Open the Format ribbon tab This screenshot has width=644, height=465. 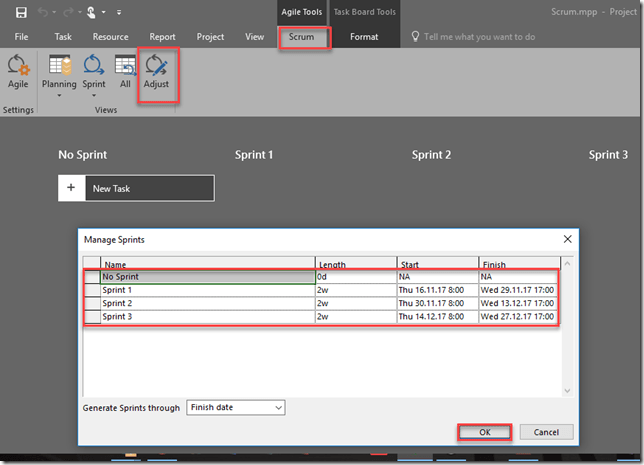point(364,37)
